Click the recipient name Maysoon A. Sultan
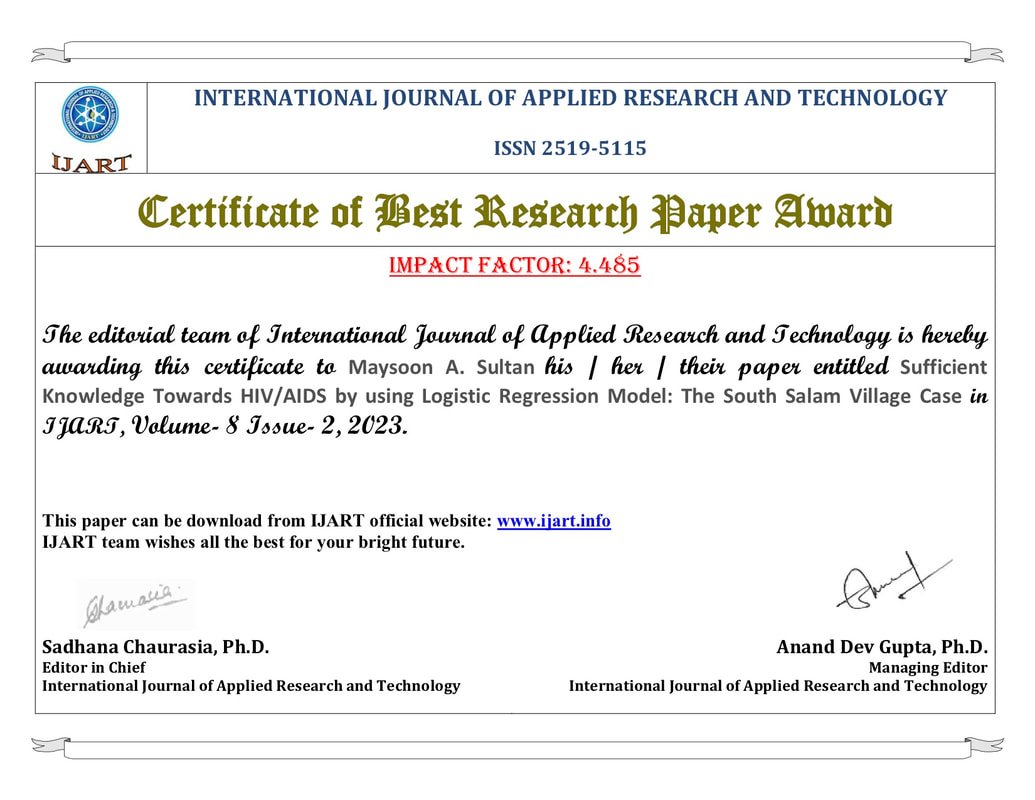This screenshot has width=1035, height=800. 441,367
